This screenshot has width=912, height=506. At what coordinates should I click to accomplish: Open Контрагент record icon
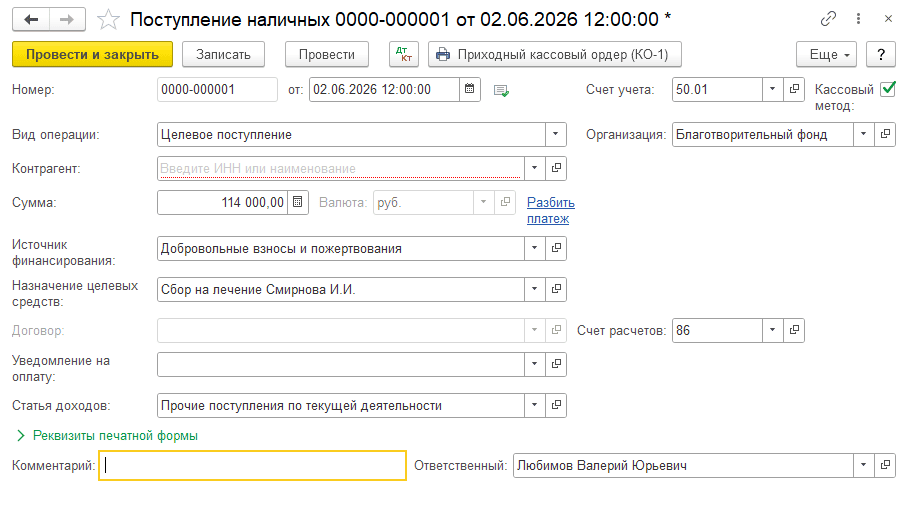pos(556,168)
